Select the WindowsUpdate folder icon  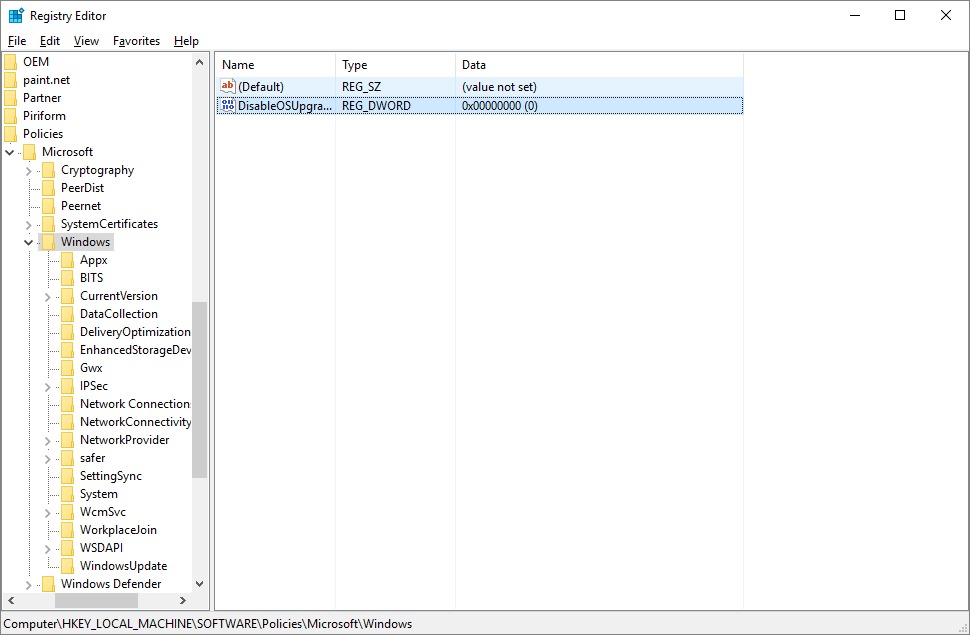click(x=67, y=566)
